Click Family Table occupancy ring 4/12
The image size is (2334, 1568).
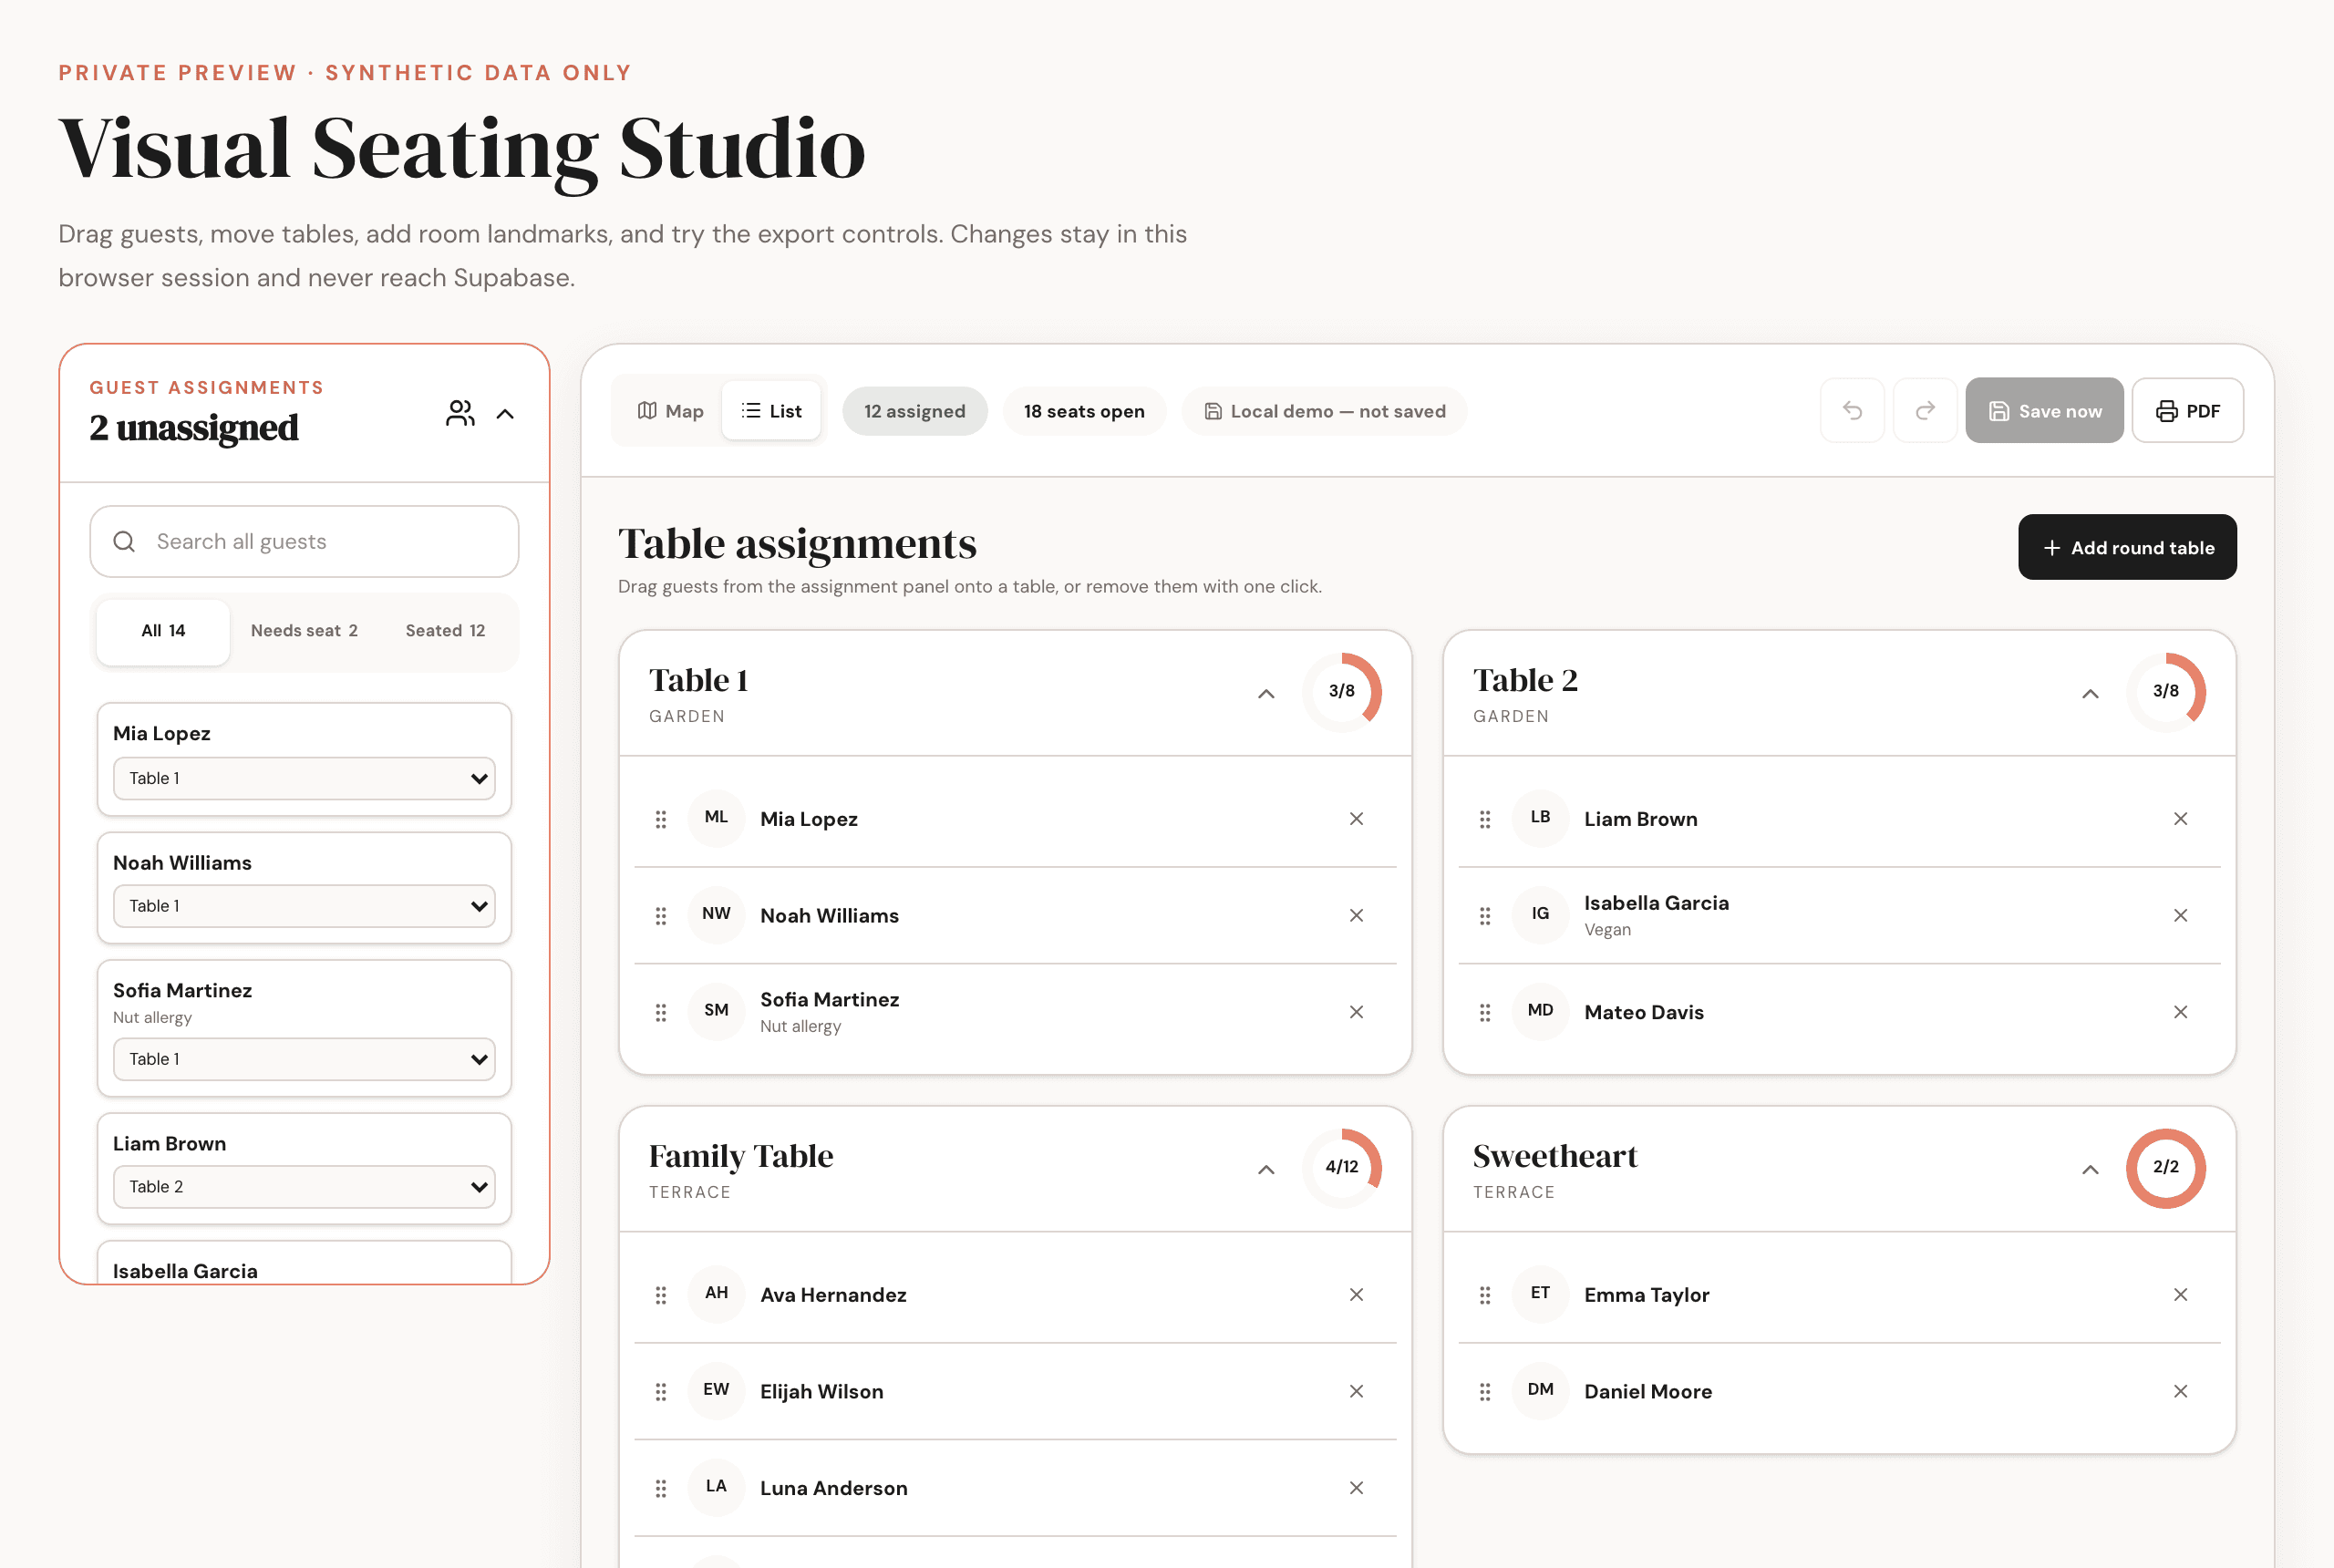(x=1341, y=1168)
